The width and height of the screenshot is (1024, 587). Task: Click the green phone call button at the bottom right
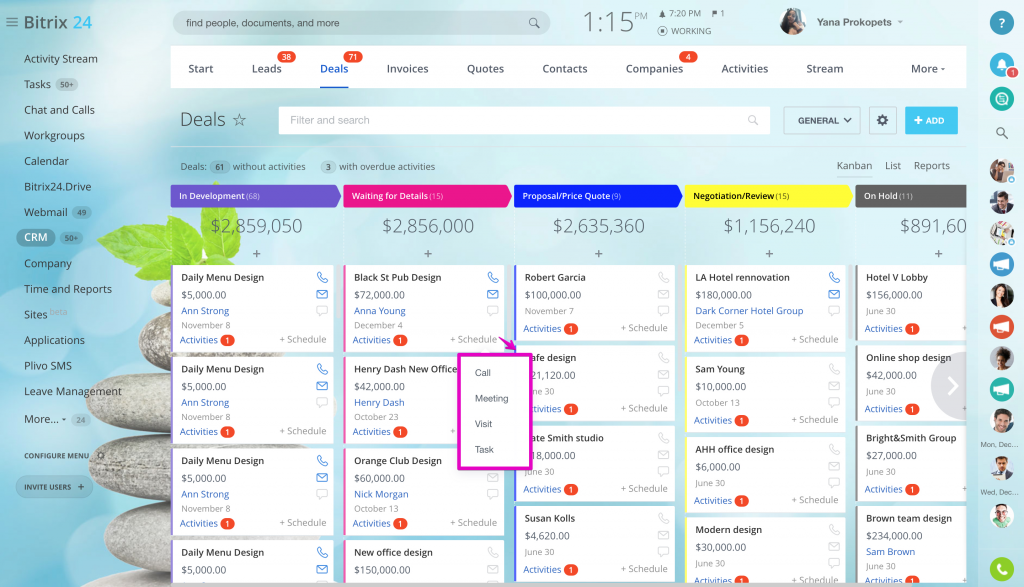[x=1001, y=569]
